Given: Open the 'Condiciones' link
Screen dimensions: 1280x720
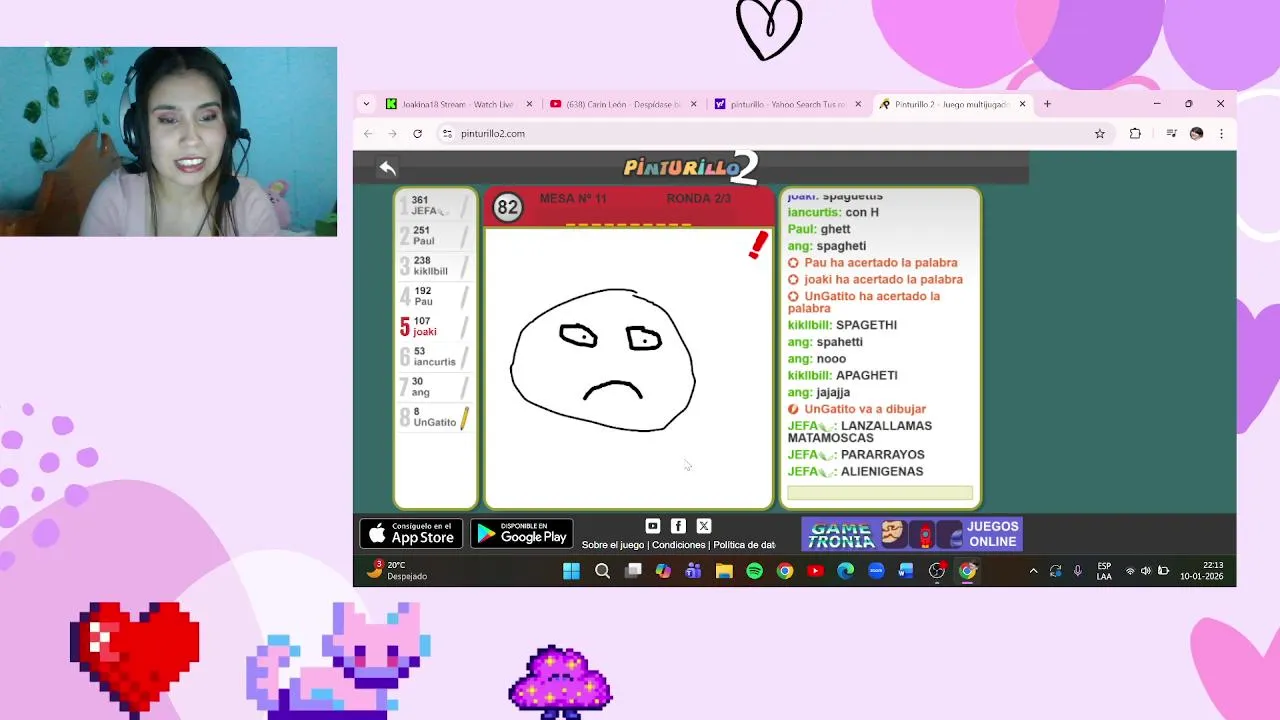Looking at the screenshot, I should pos(679,545).
